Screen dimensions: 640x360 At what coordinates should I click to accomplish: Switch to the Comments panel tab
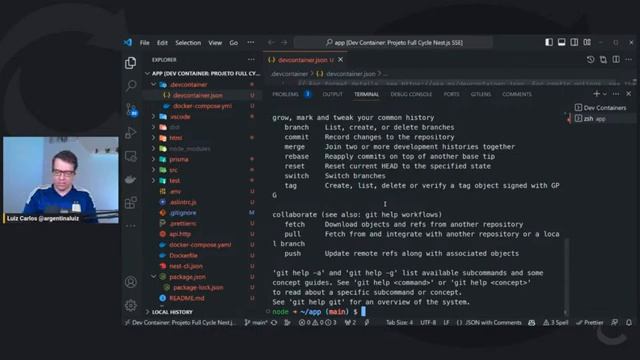click(517, 94)
